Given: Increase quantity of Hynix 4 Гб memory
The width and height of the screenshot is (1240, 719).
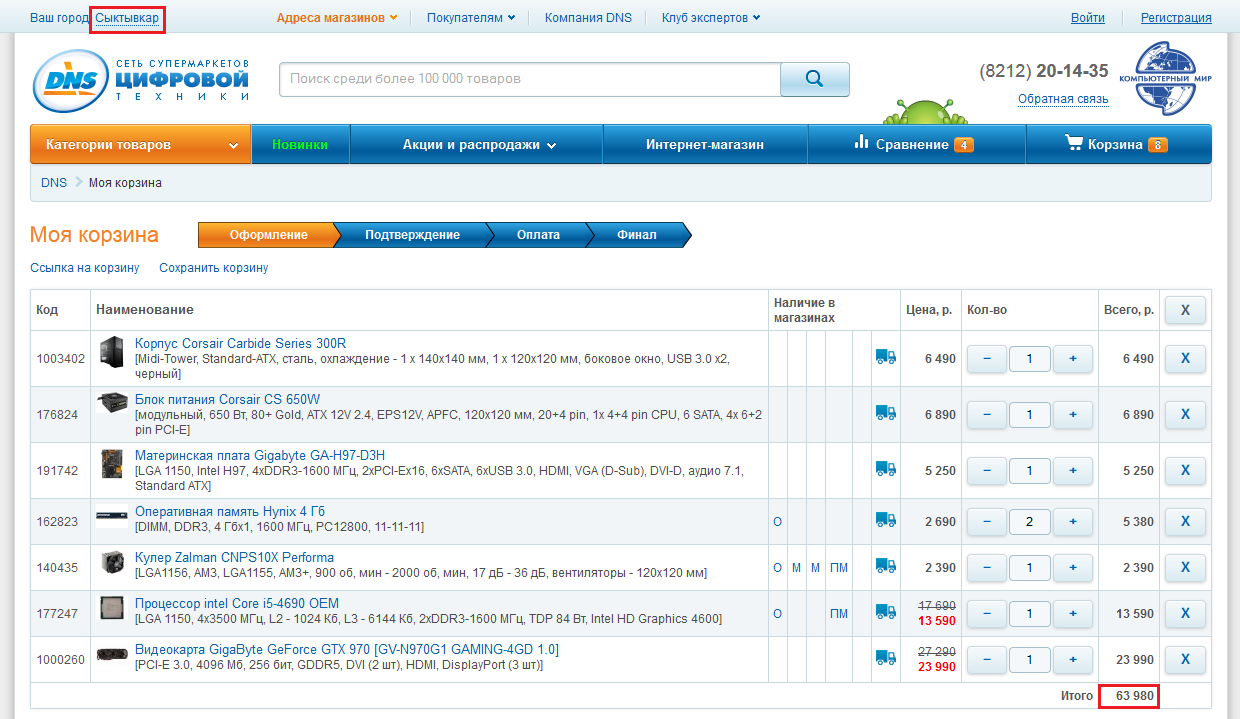Looking at the screenshot, I should click(x=1073, y=521).
